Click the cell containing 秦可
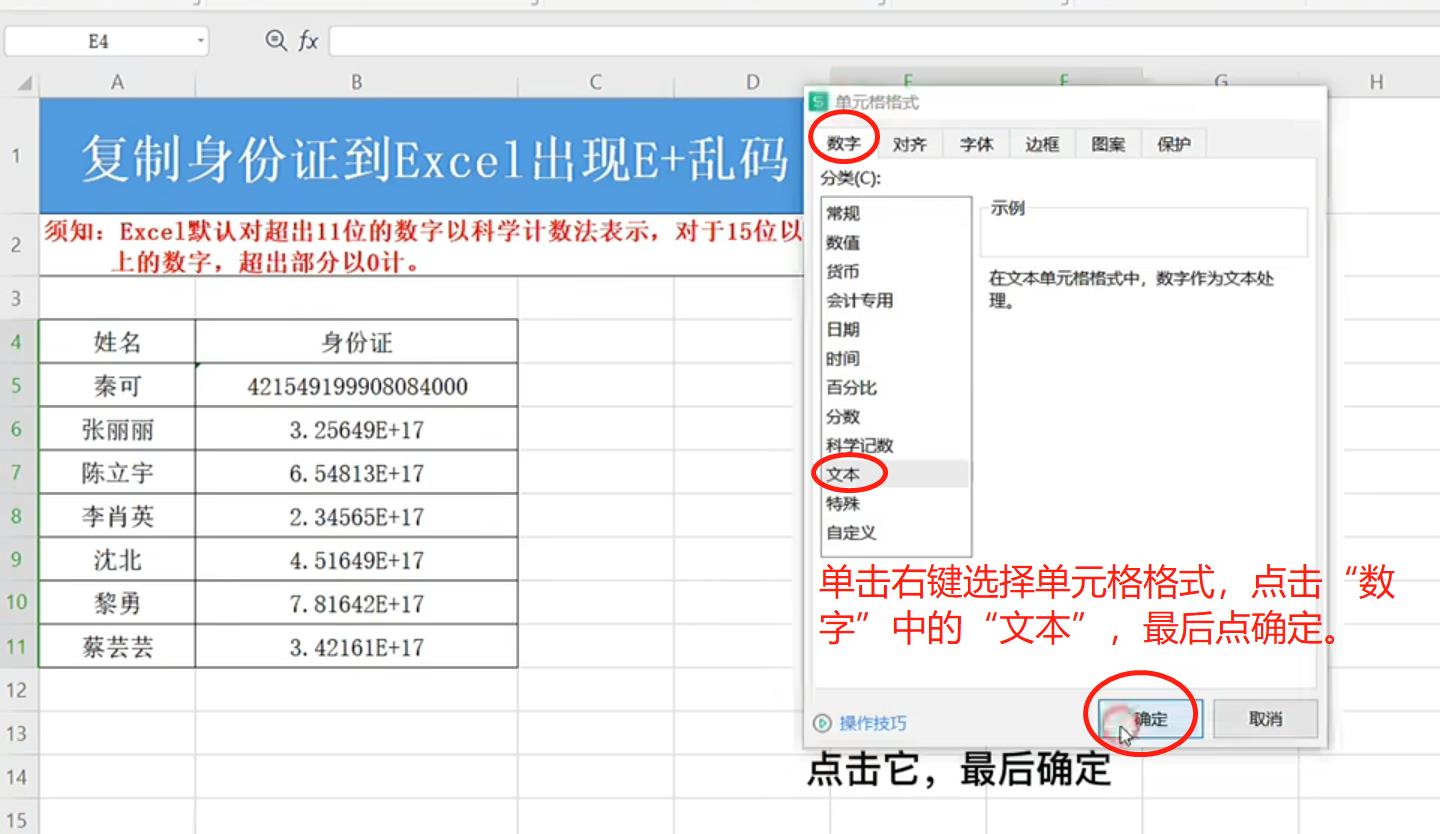Screen dimensions: 1440x834 pyautogui.click(x=117, y=385)
